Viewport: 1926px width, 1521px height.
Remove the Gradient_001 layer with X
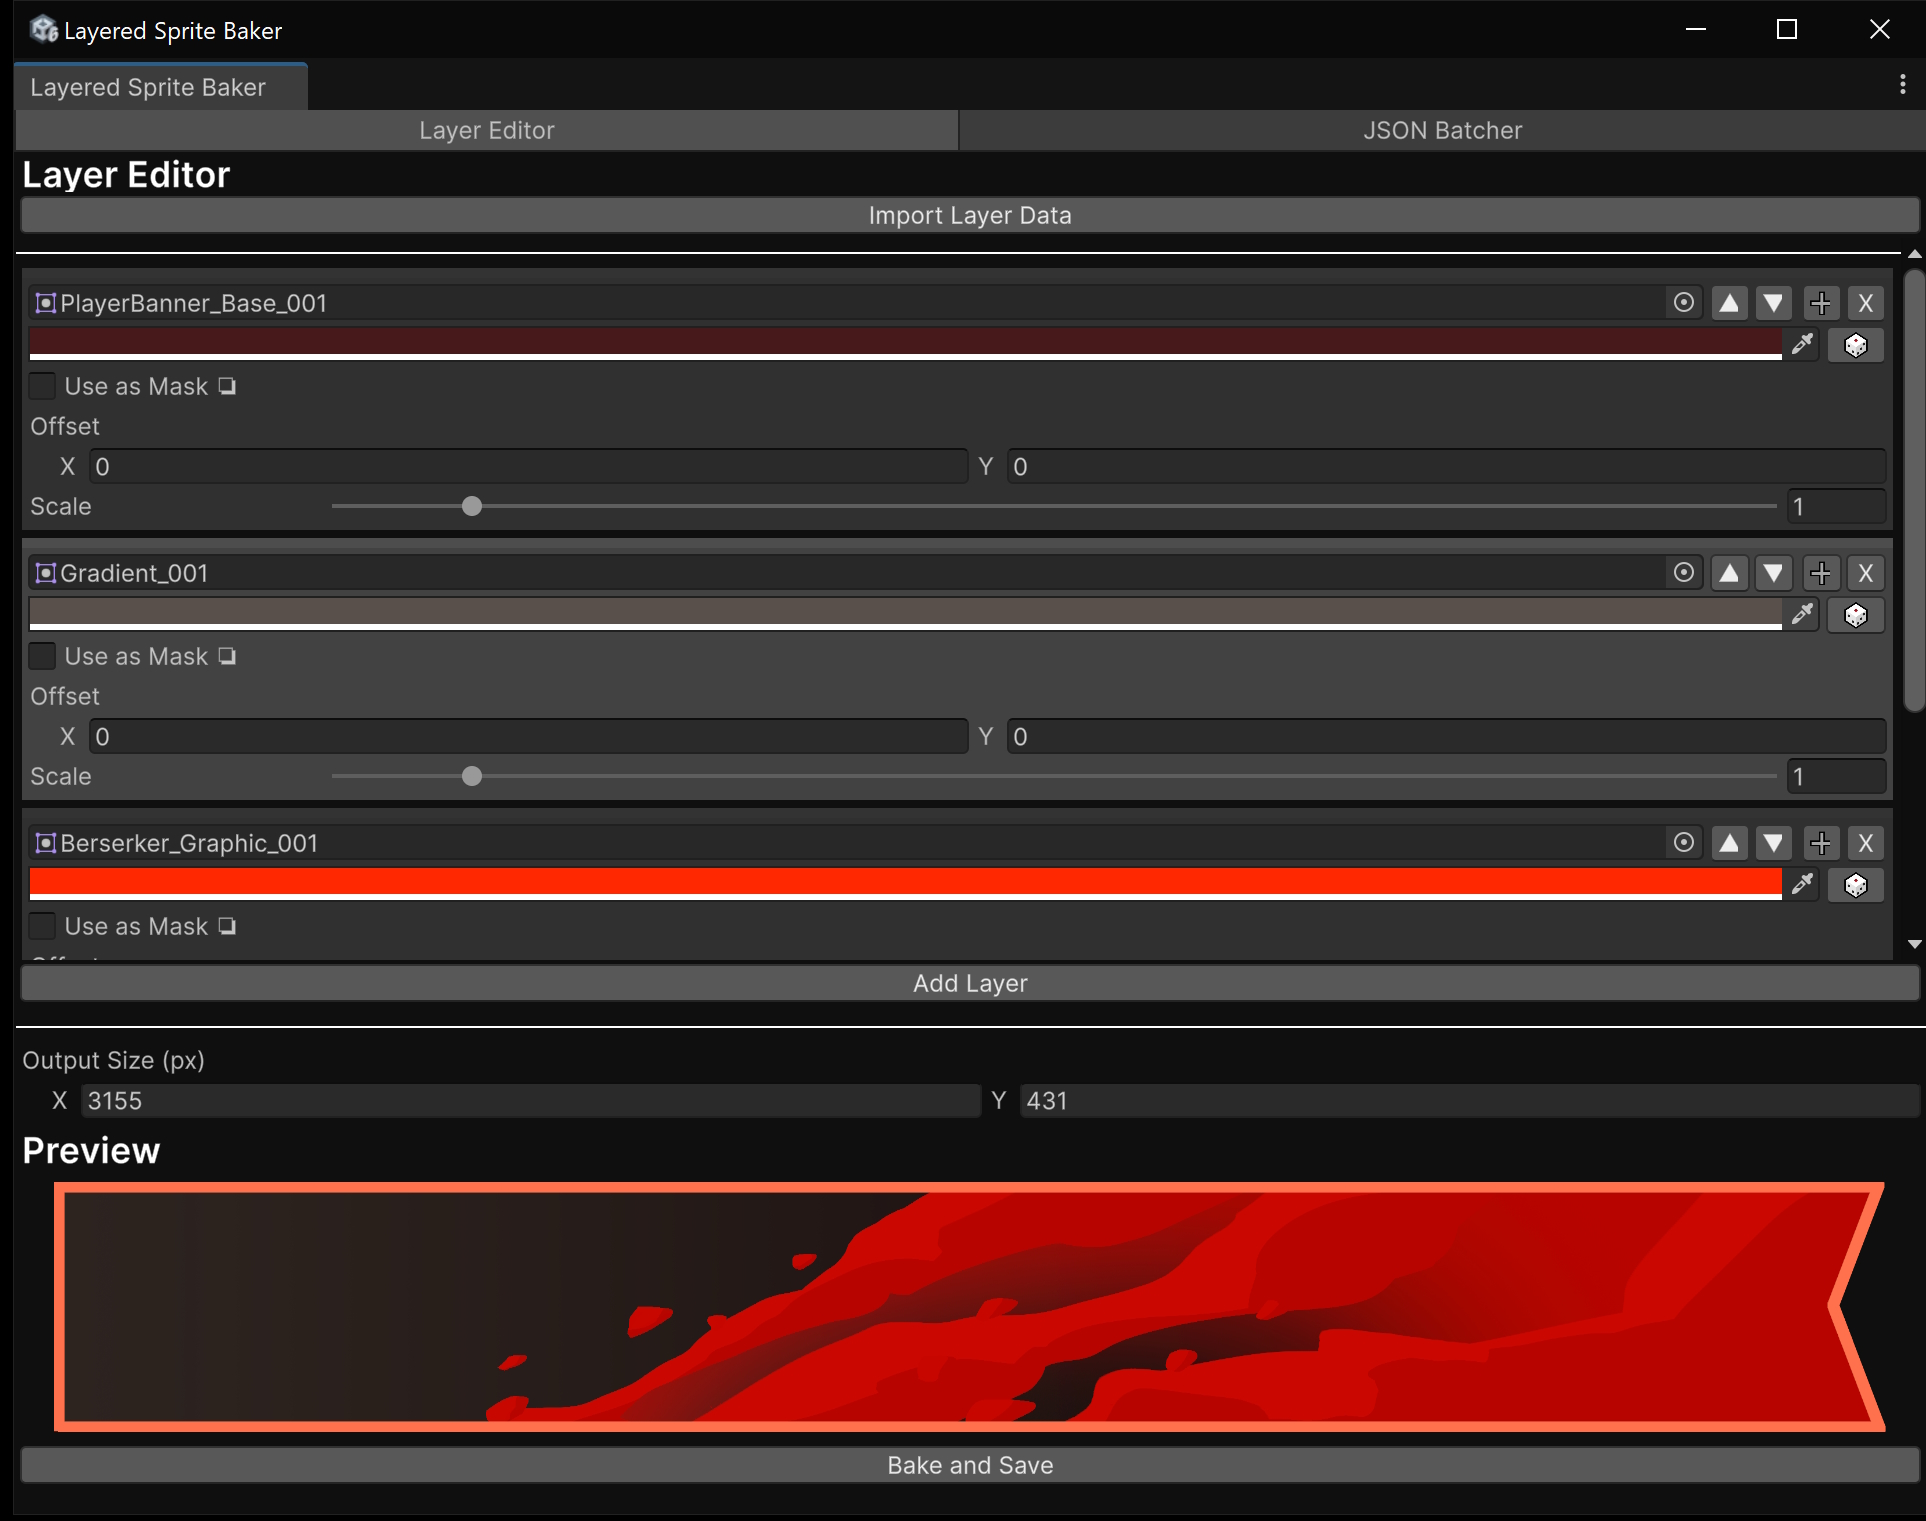(1865, 573)
